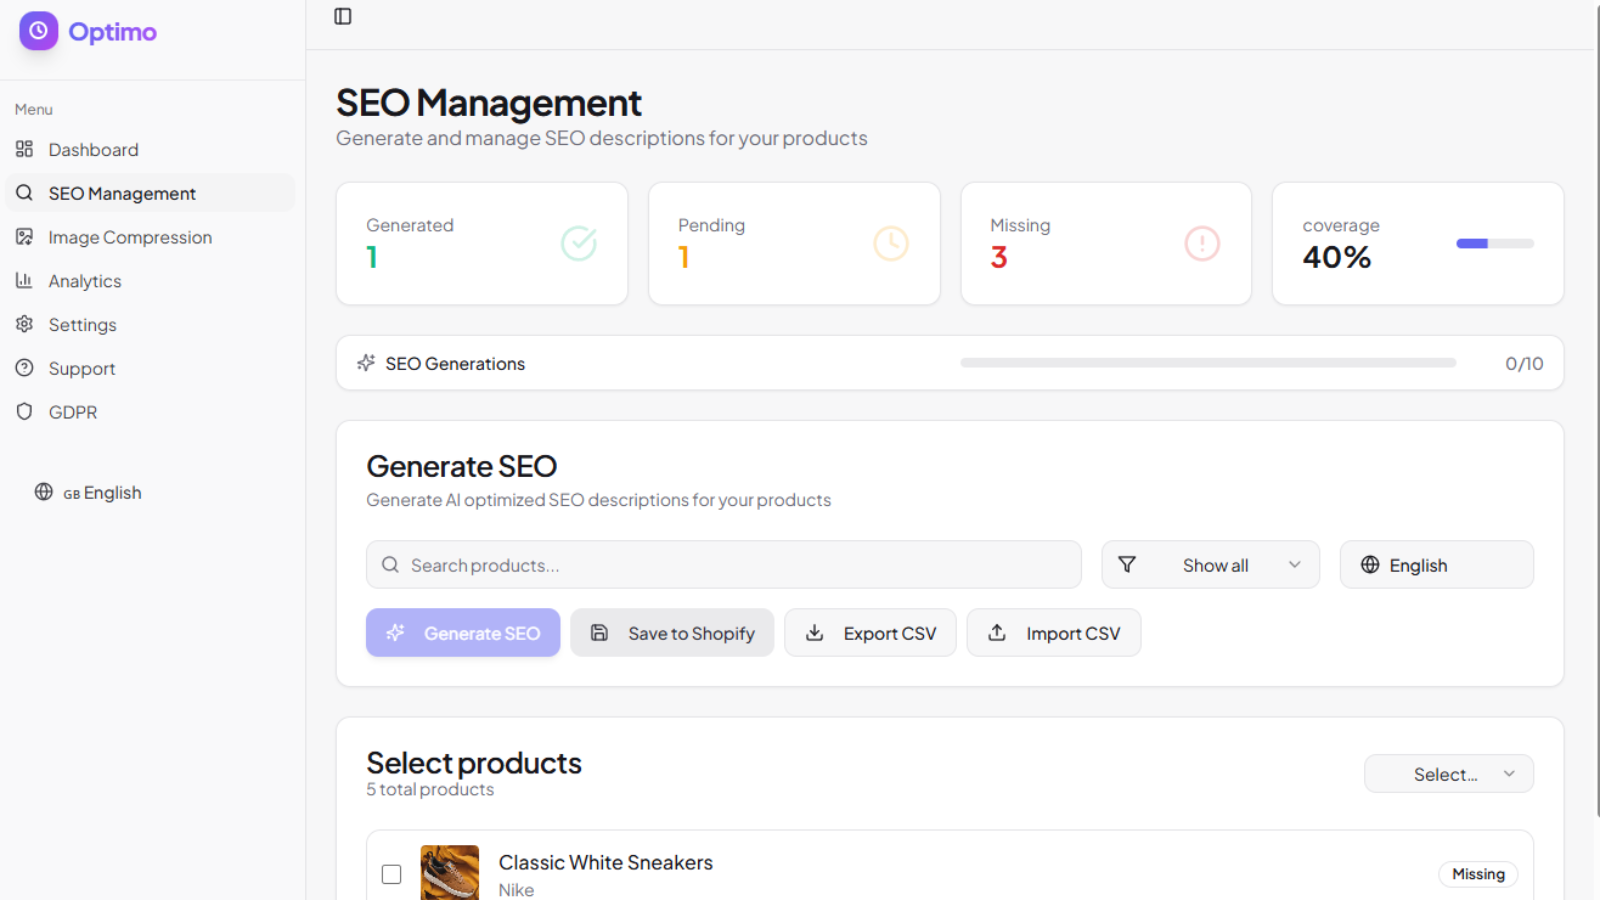The image size is (1600, 900).
Task: Open the GDPR page
Action: (x=72, y=411)
